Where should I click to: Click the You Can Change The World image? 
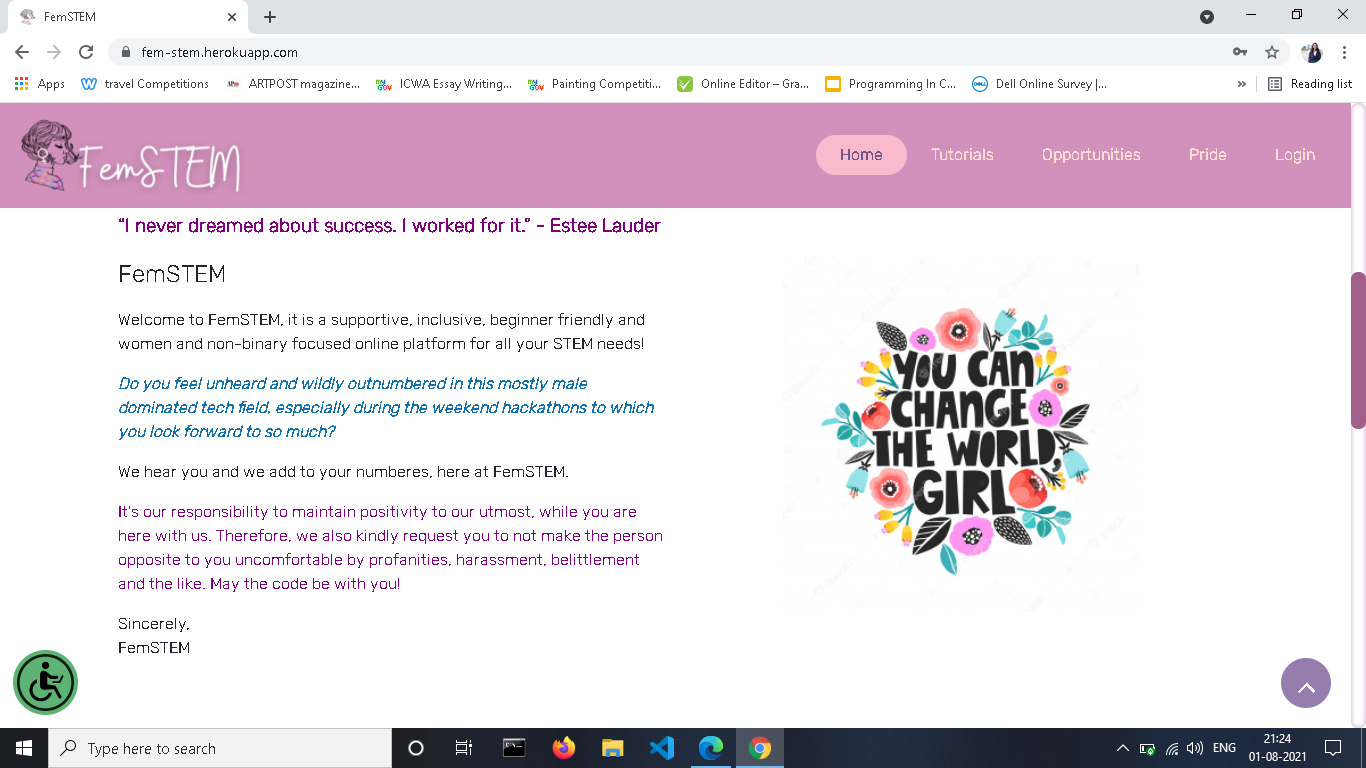click(x=961, y=433)
